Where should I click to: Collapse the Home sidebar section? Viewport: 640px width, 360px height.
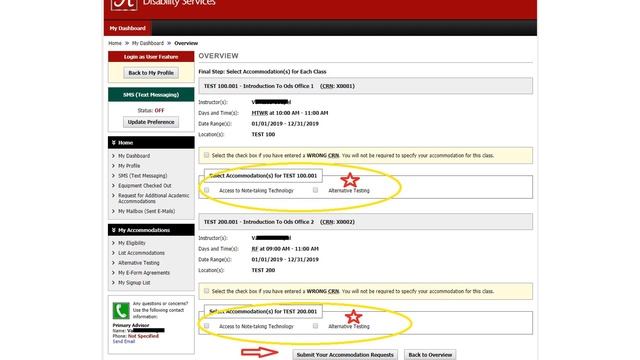[x=151, y=142]
